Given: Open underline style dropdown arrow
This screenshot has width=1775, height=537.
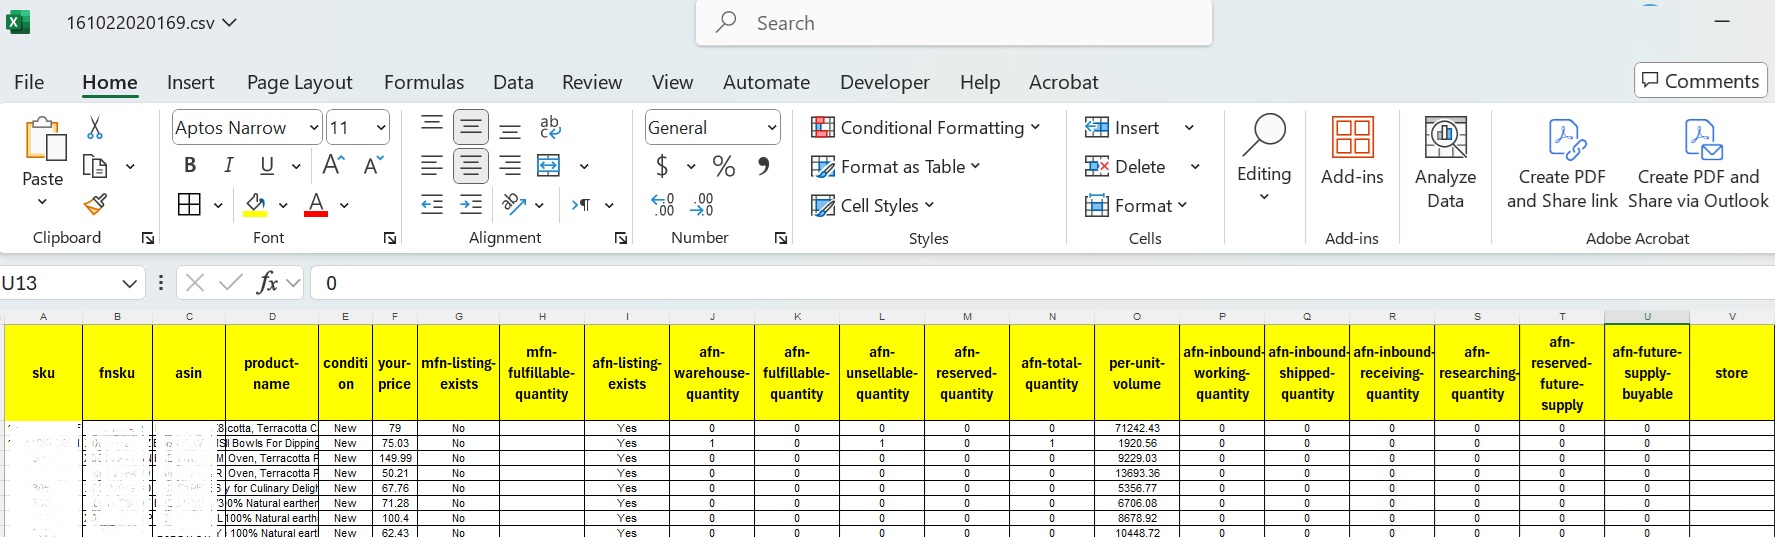Looking at the screenshot, I should [x=296, y=166].
